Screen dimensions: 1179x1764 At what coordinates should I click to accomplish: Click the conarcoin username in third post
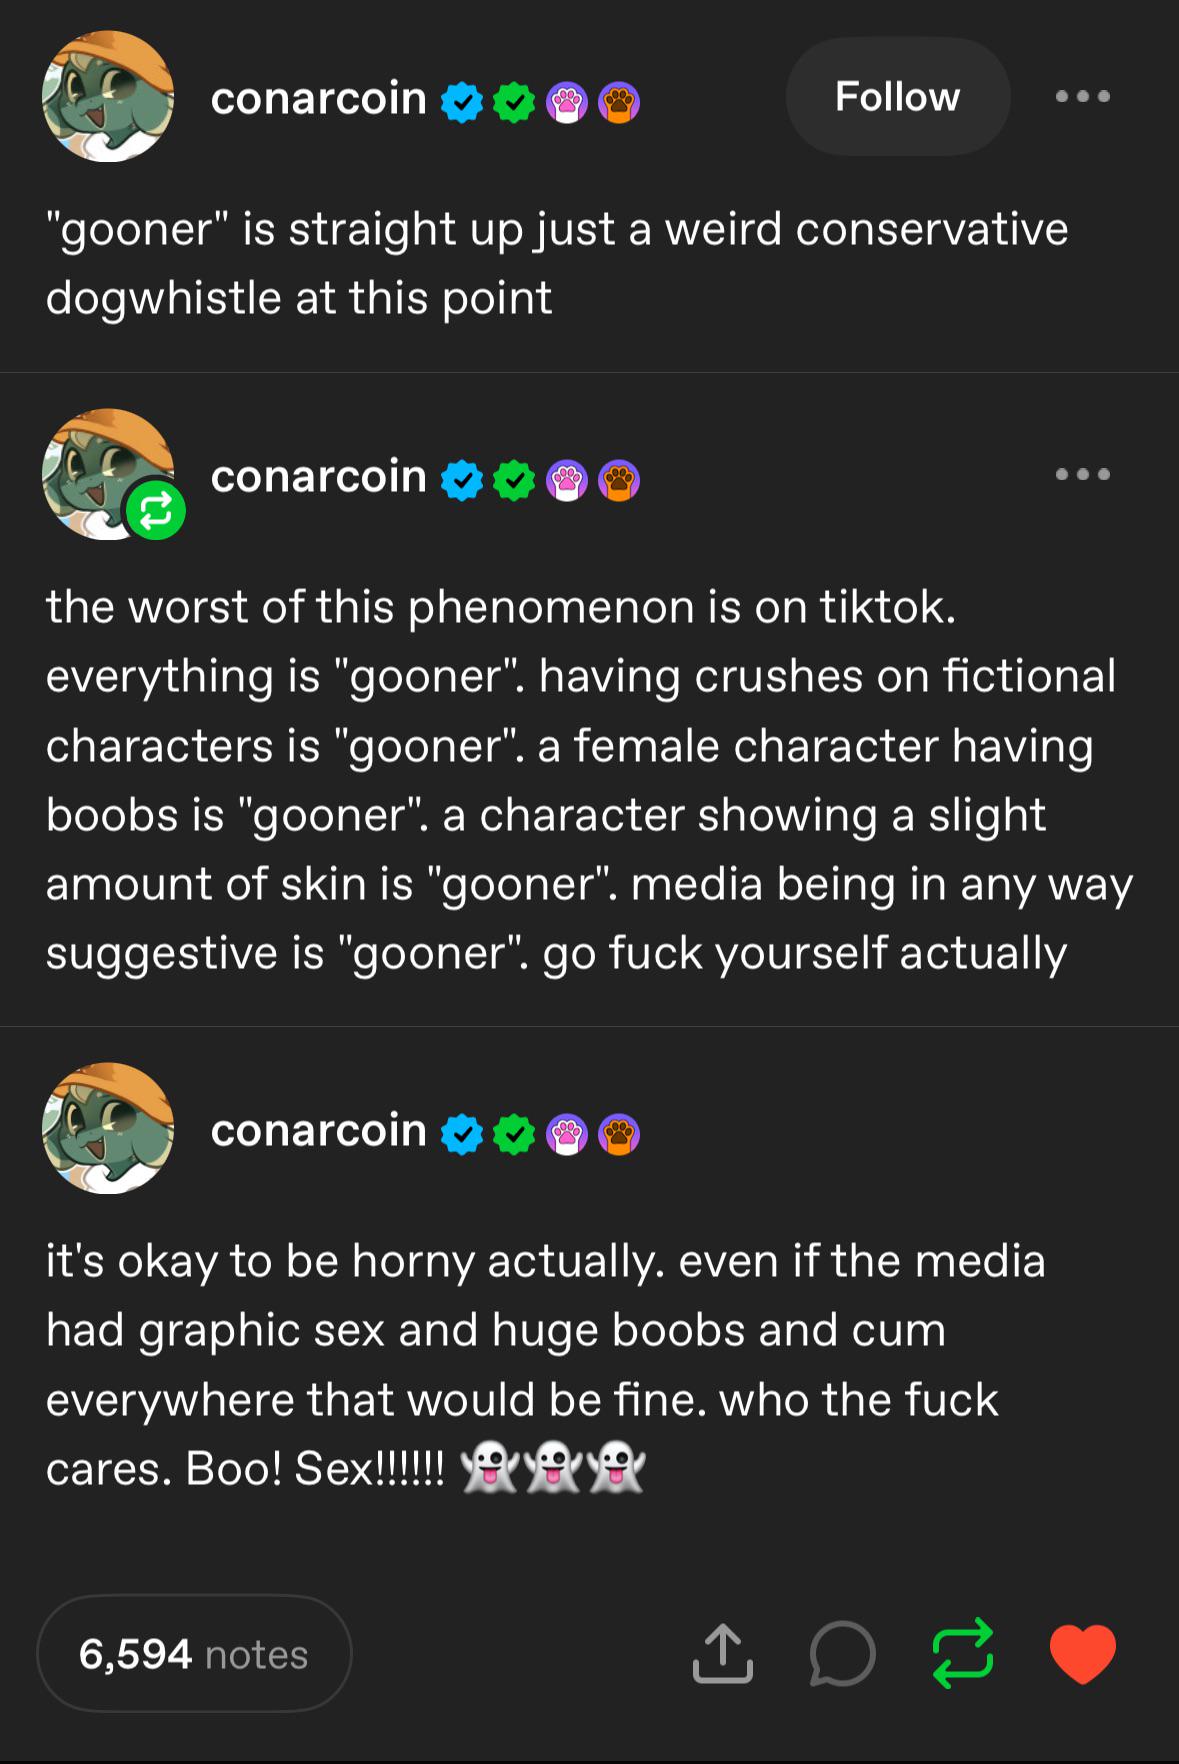[318, 1130]
